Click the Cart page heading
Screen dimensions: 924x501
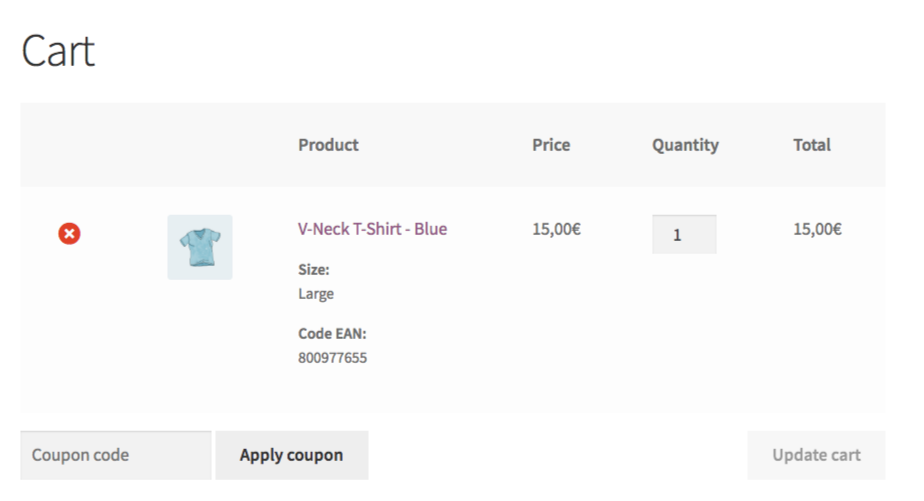click(58, 51)
